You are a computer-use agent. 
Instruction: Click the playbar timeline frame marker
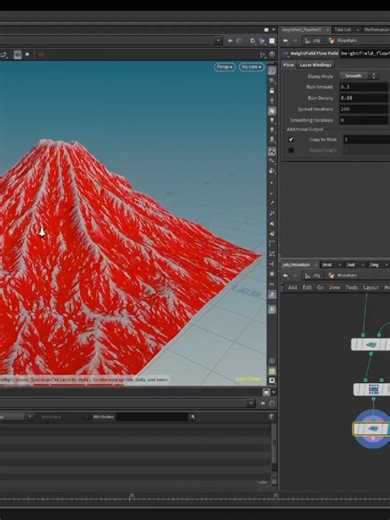pyautogui.click(x=132, y=496)
